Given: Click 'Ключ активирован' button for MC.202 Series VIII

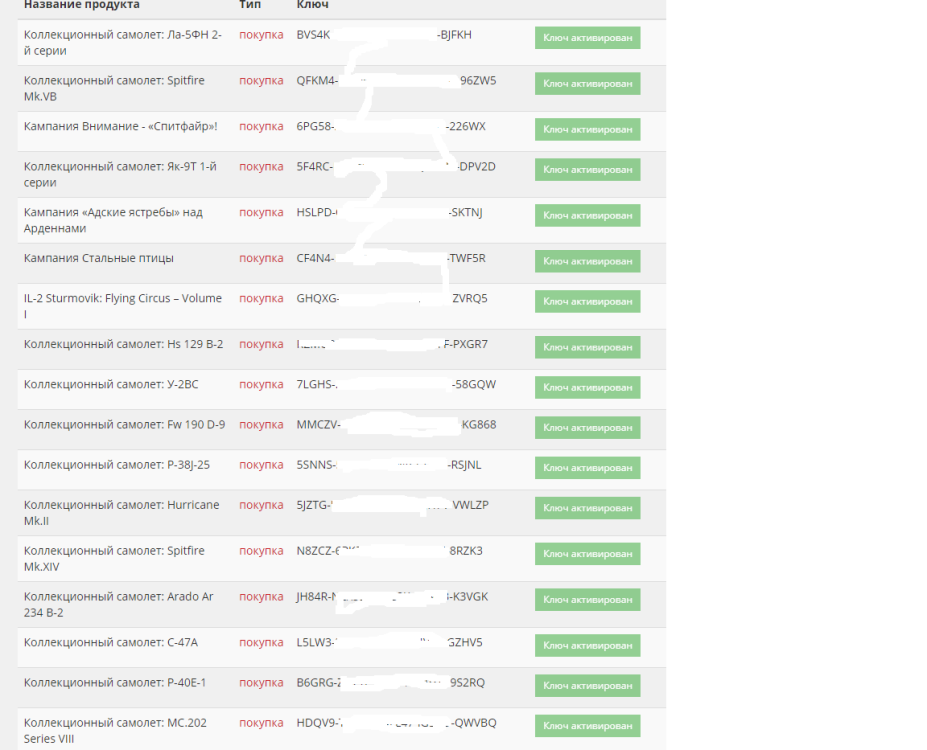Looking at the screenshot, I should [x=587, y=726].
